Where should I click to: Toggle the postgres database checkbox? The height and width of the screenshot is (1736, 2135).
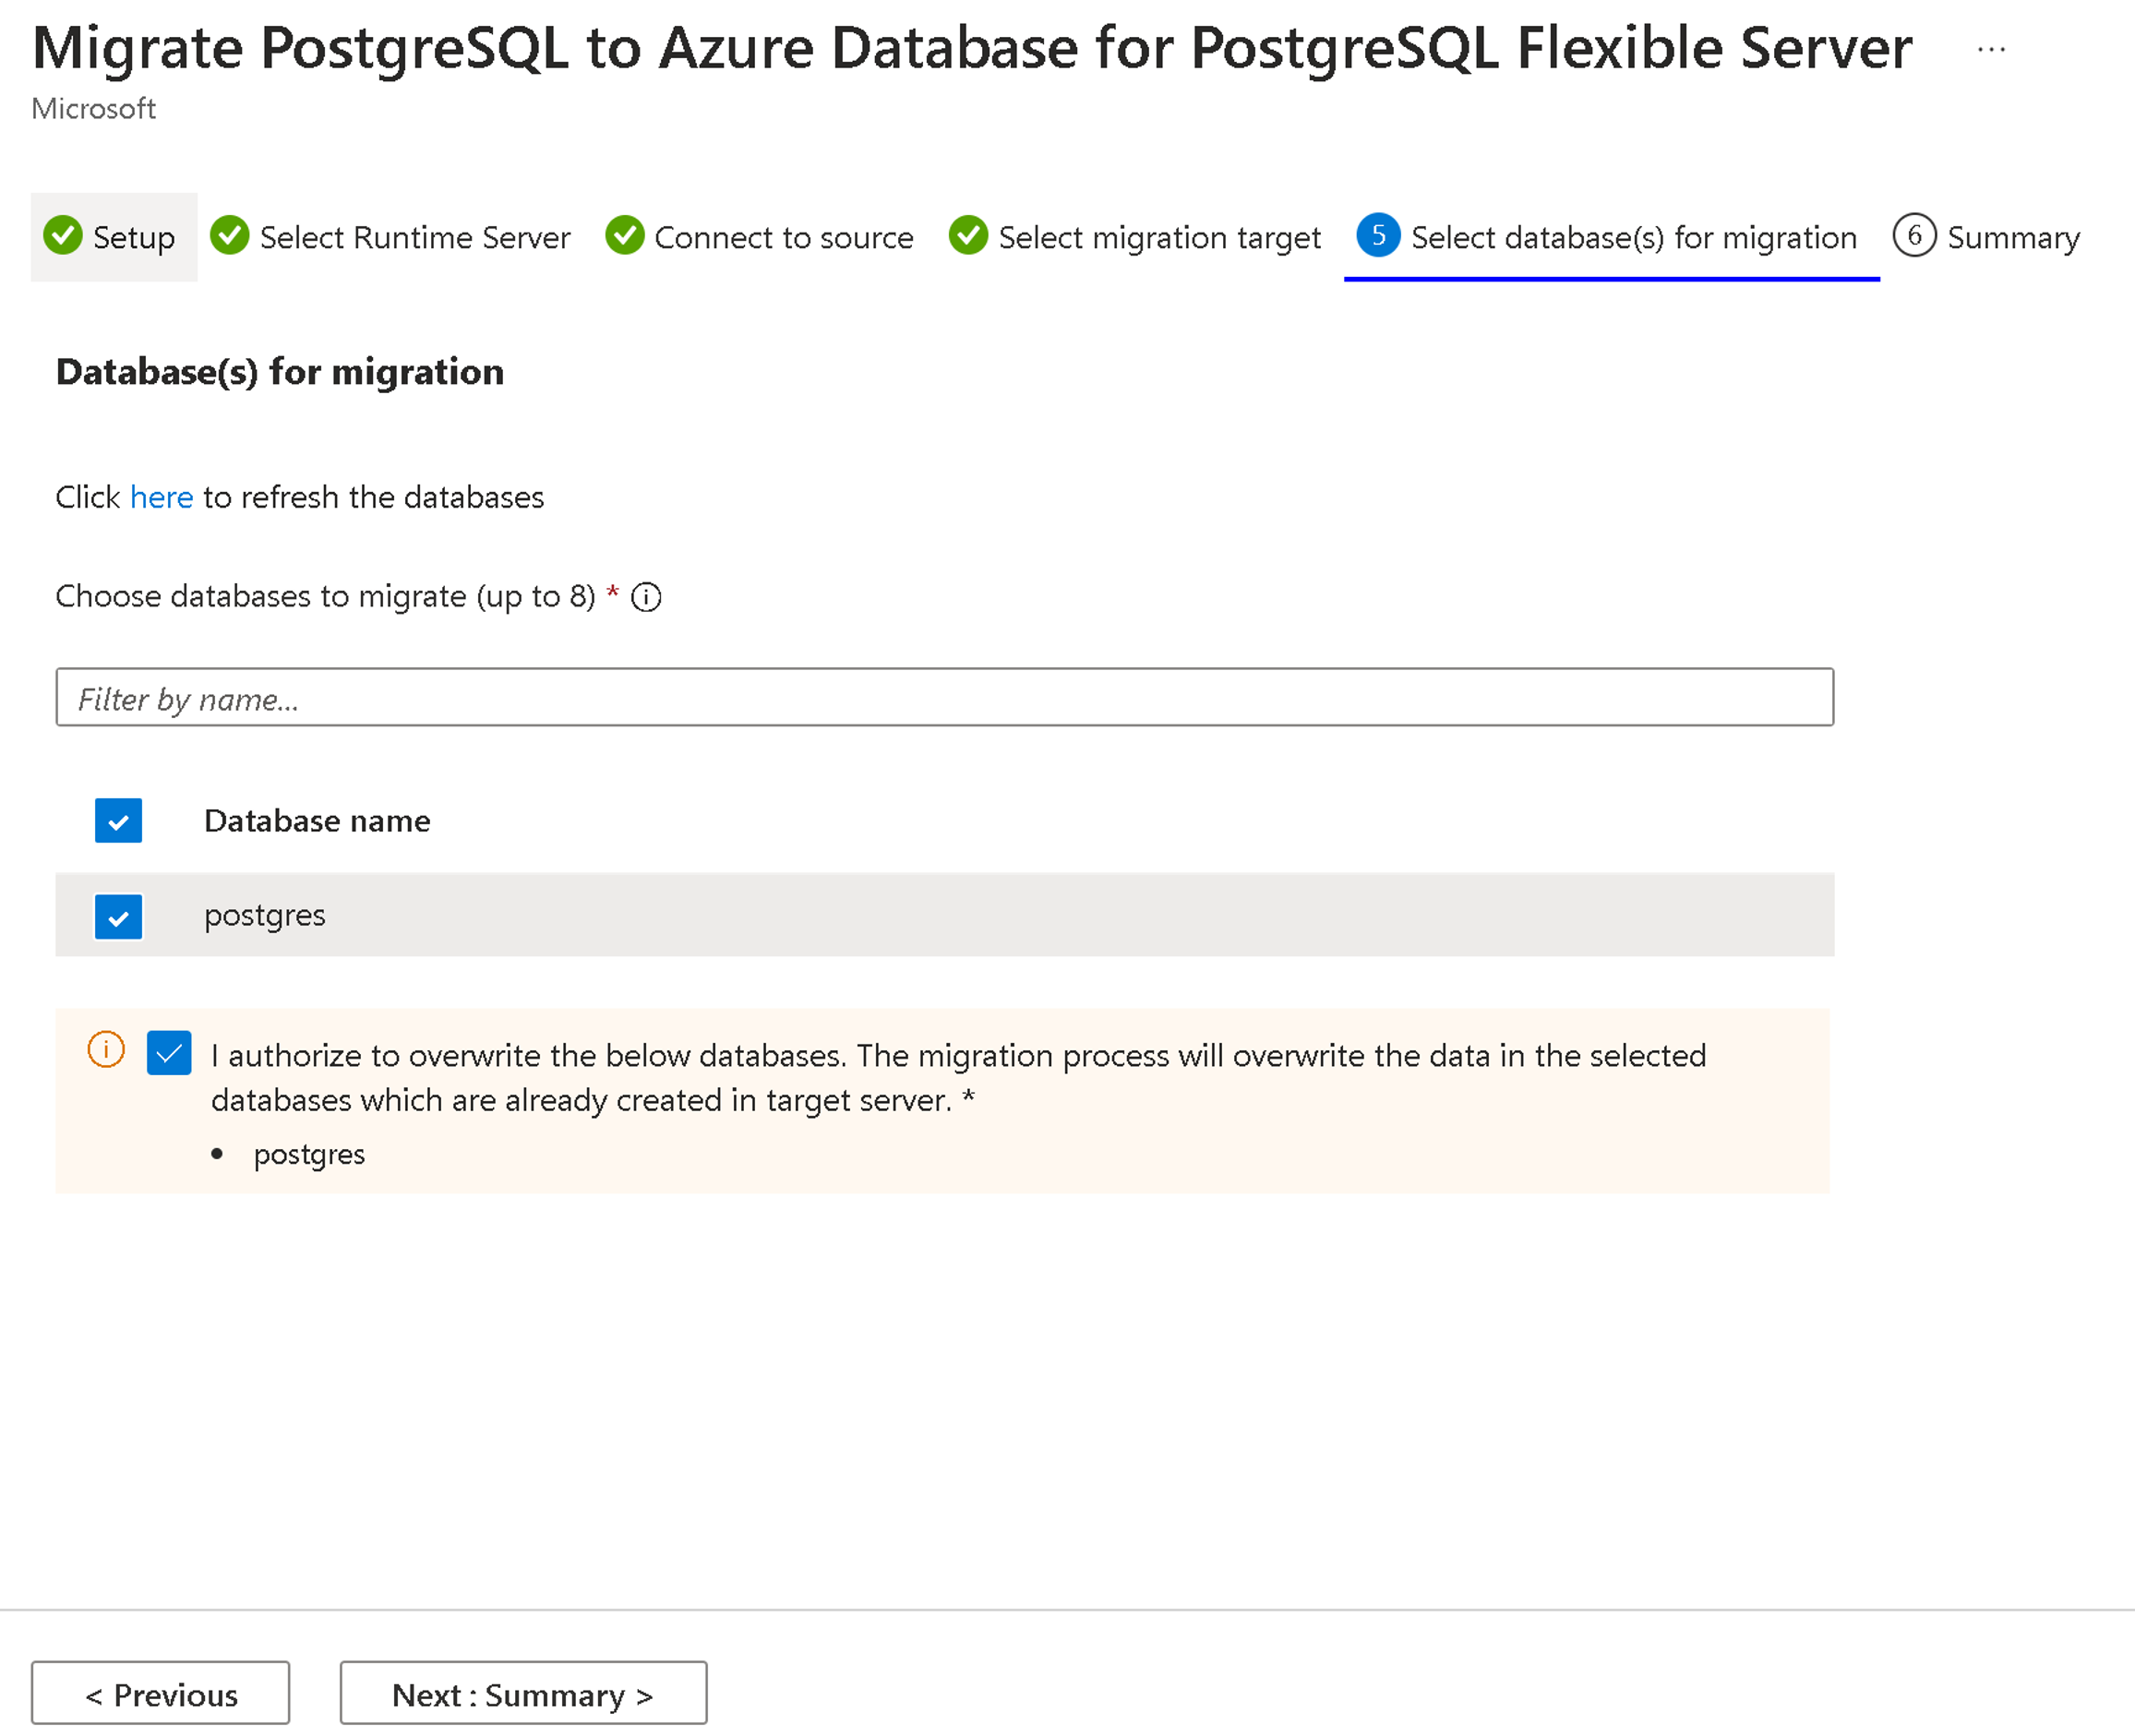coord(119,914)
